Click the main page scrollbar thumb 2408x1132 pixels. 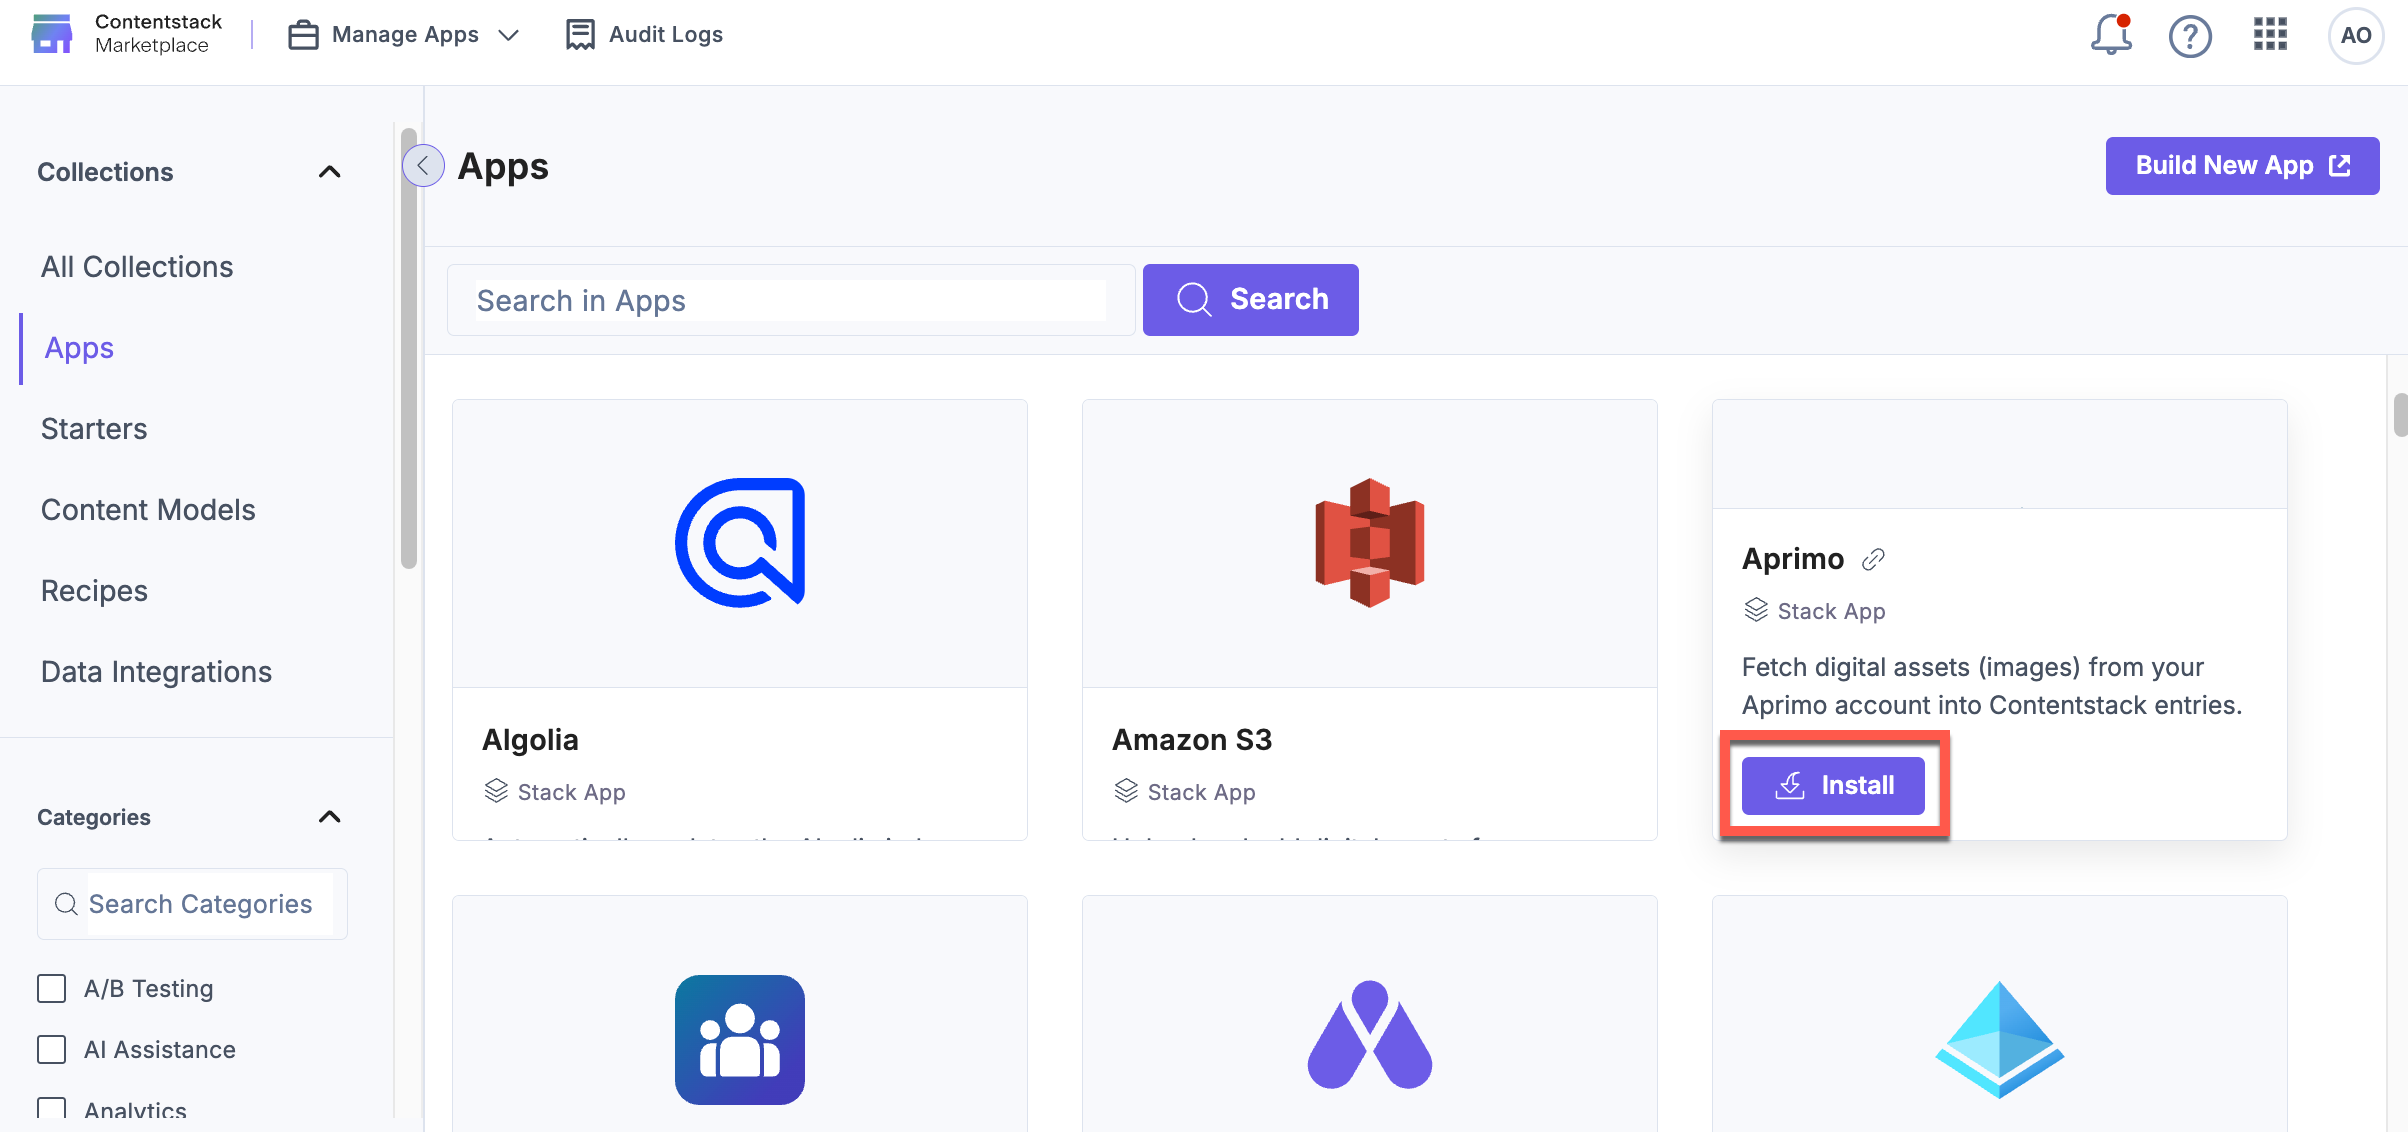coord(2400,415)
